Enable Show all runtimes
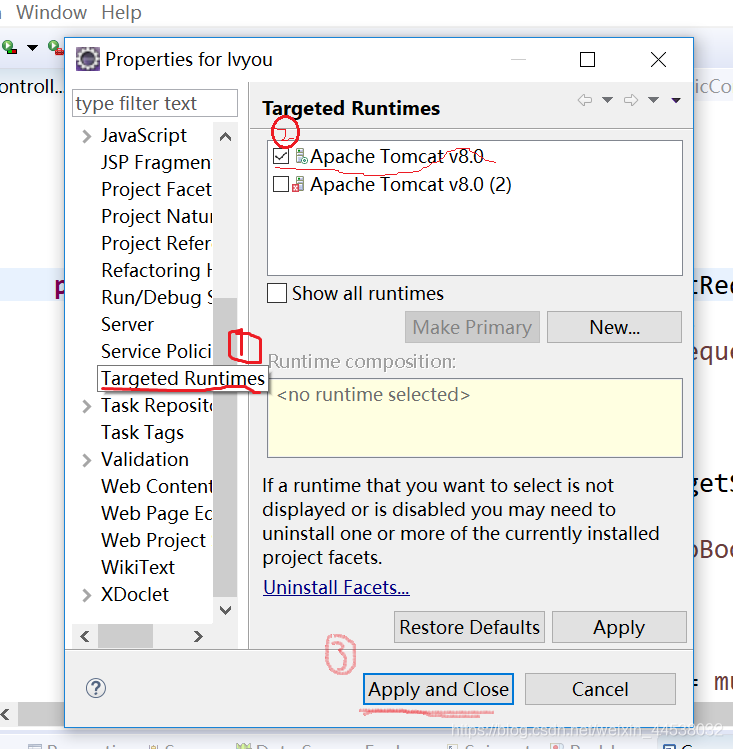This screenshot has height=749, width=733. (277, 293)
